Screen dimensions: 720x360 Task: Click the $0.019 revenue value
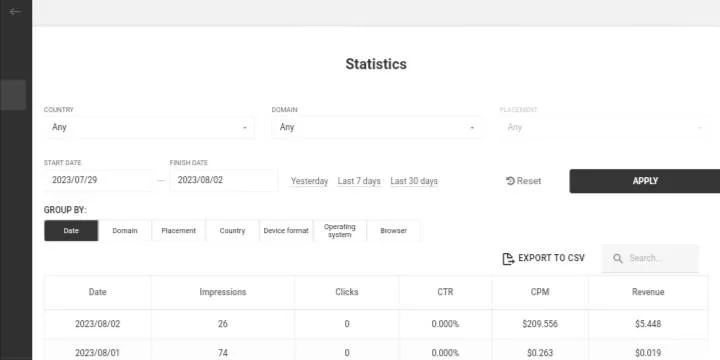coord(648,353)
